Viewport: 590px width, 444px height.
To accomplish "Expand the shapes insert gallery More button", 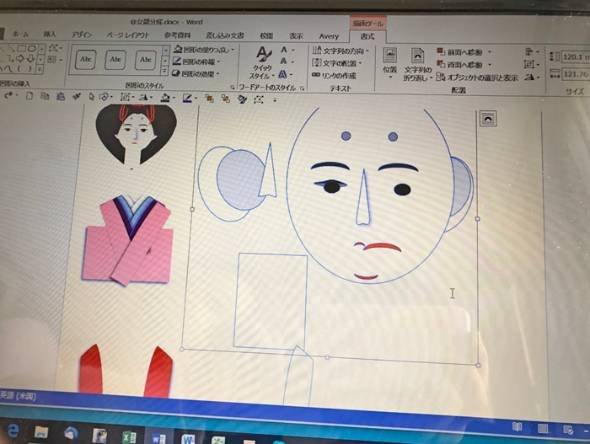I will point(40,69).
